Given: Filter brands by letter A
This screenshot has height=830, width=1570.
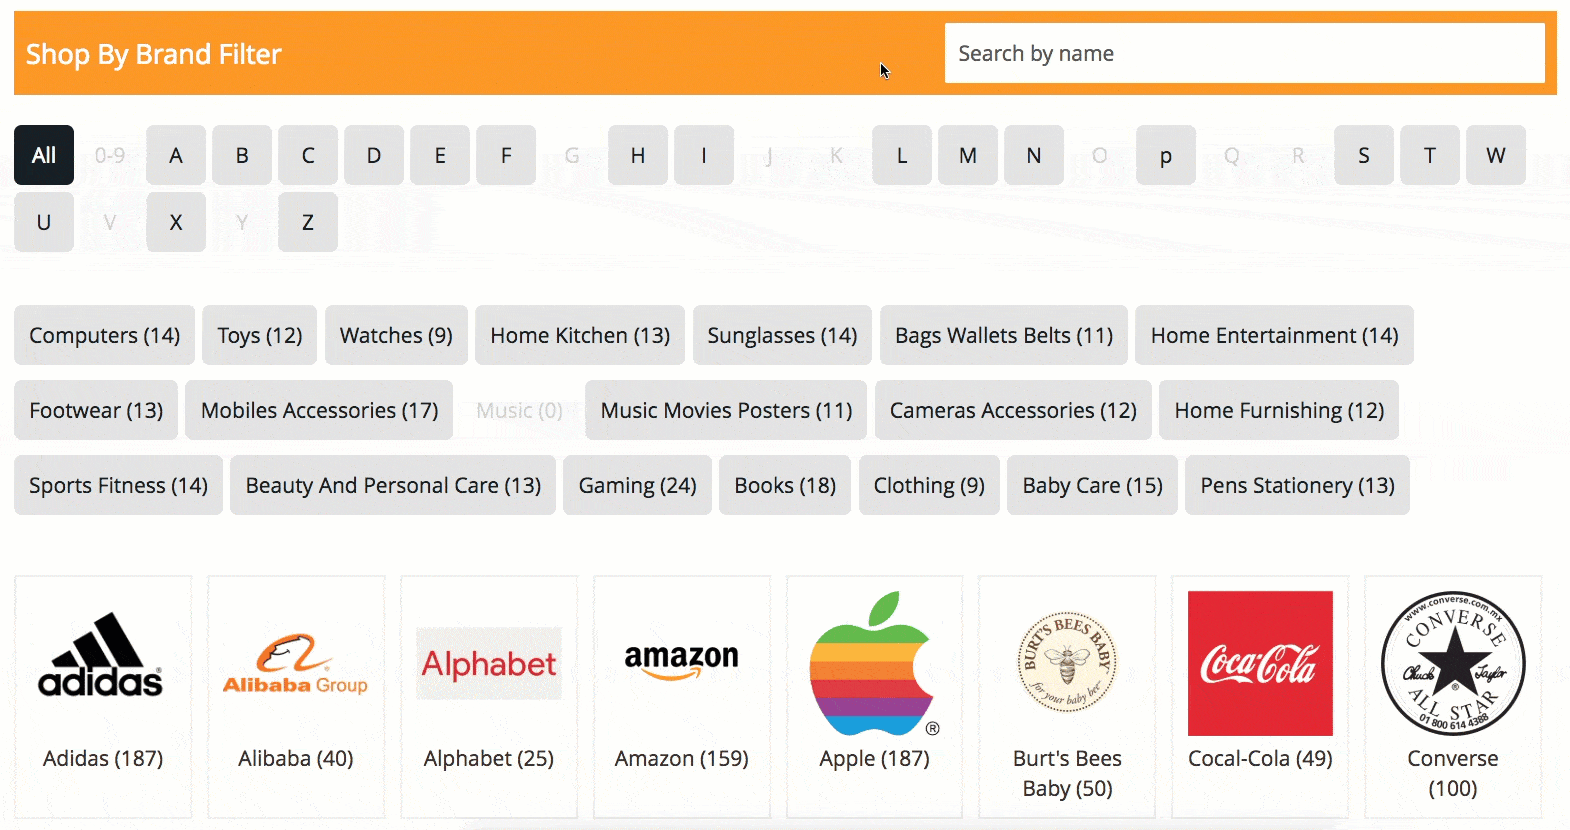Looking at the screenshot, I should 176,155.
